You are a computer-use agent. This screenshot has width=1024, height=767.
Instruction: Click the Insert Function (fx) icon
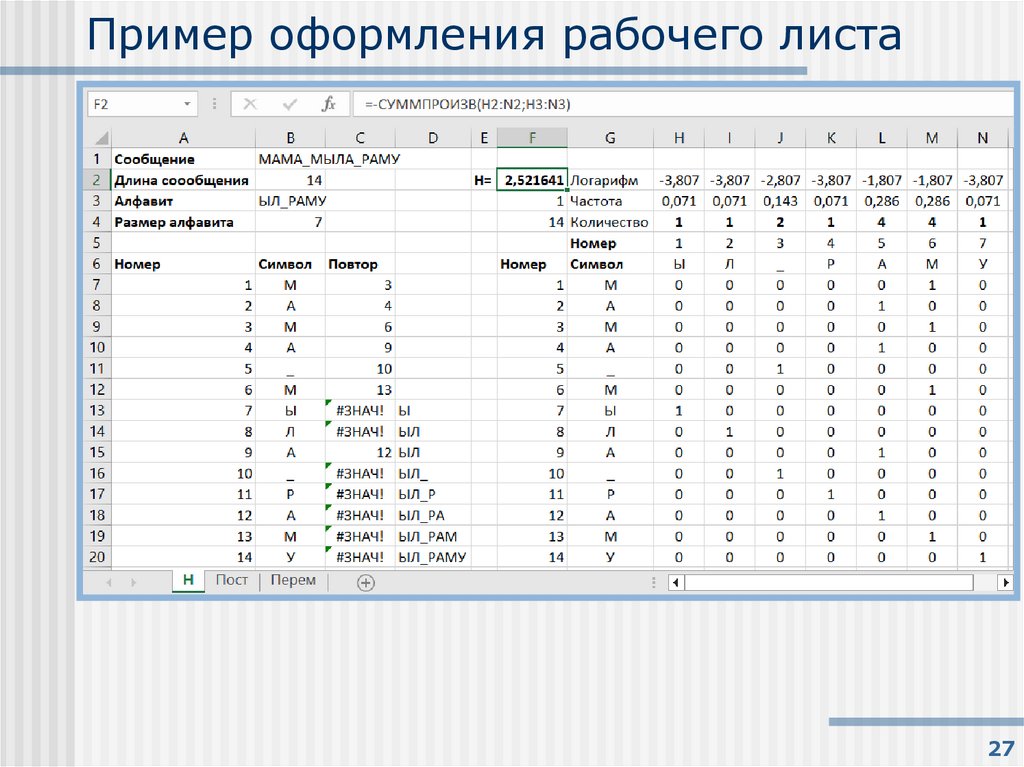click(329, 103)
